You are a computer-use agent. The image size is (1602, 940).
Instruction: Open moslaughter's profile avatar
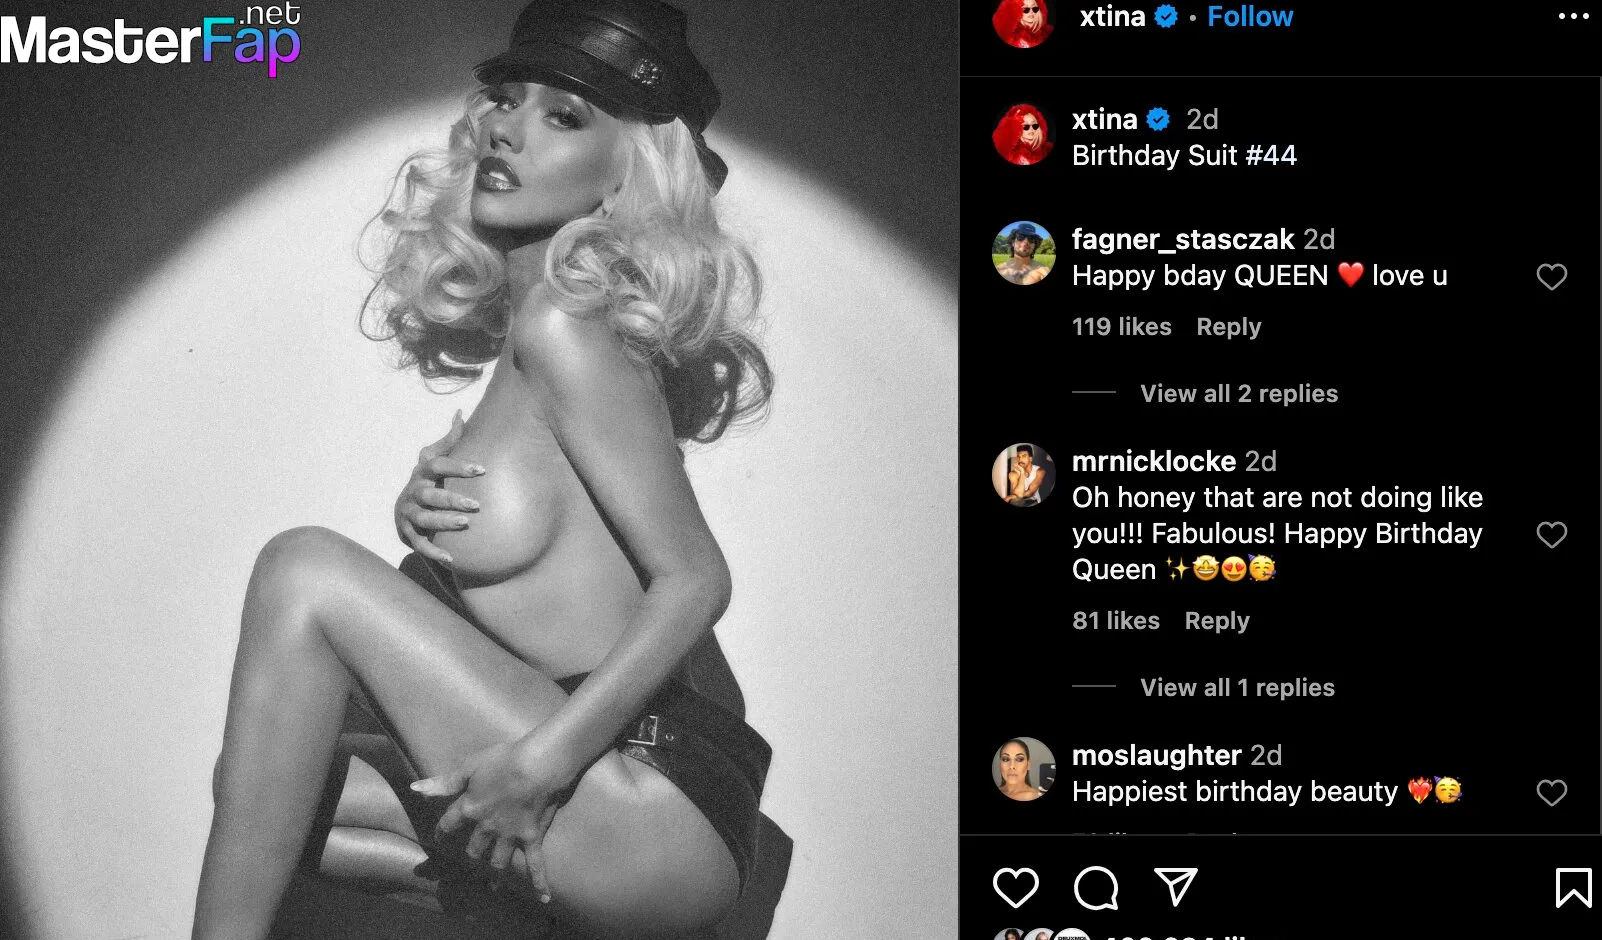click(x=1024, y=769)
